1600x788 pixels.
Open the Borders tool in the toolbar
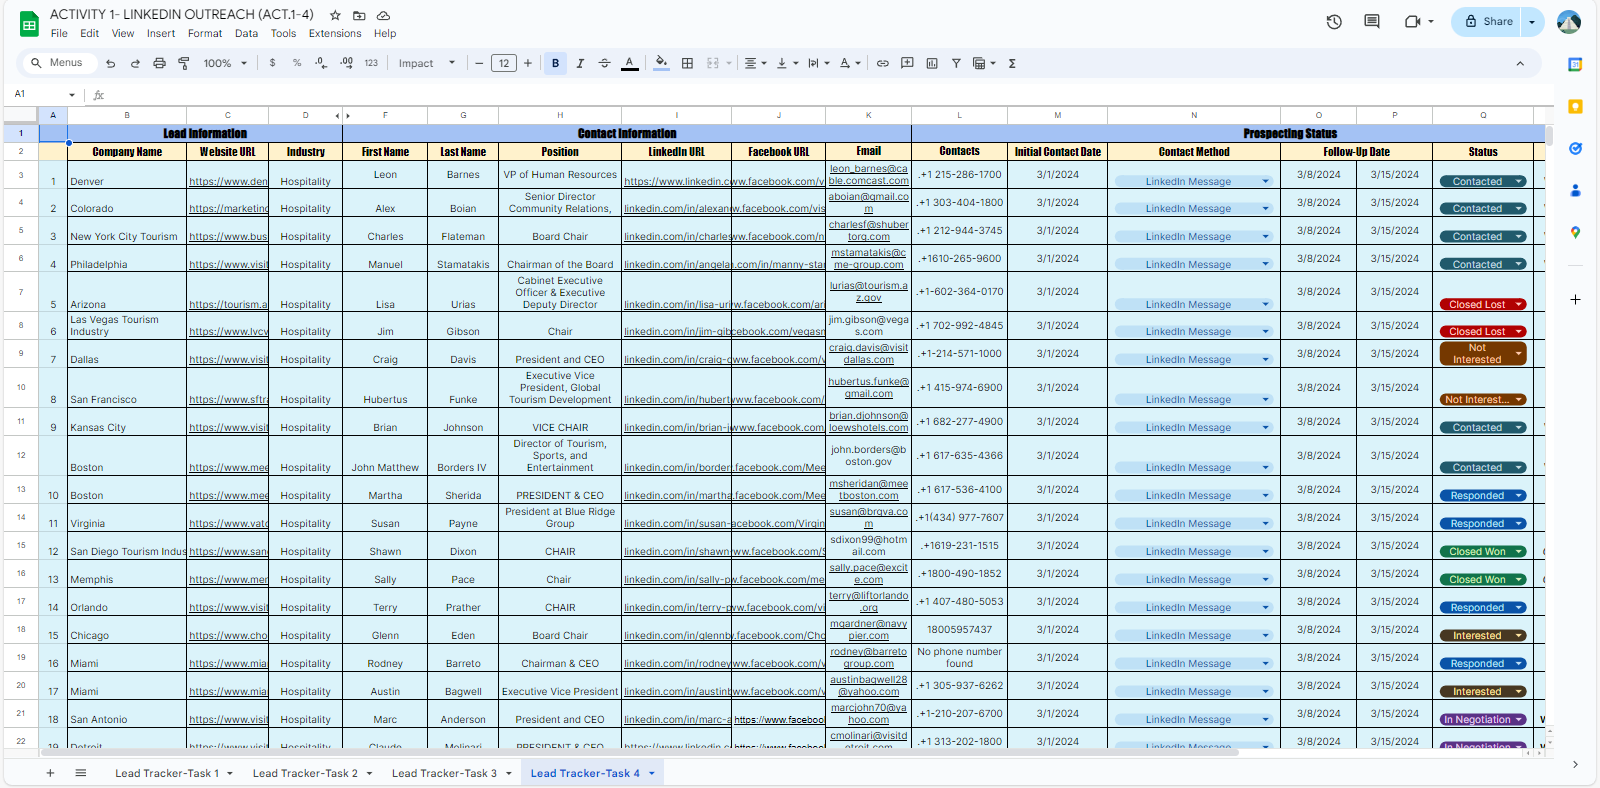click(x=687, y=63)
